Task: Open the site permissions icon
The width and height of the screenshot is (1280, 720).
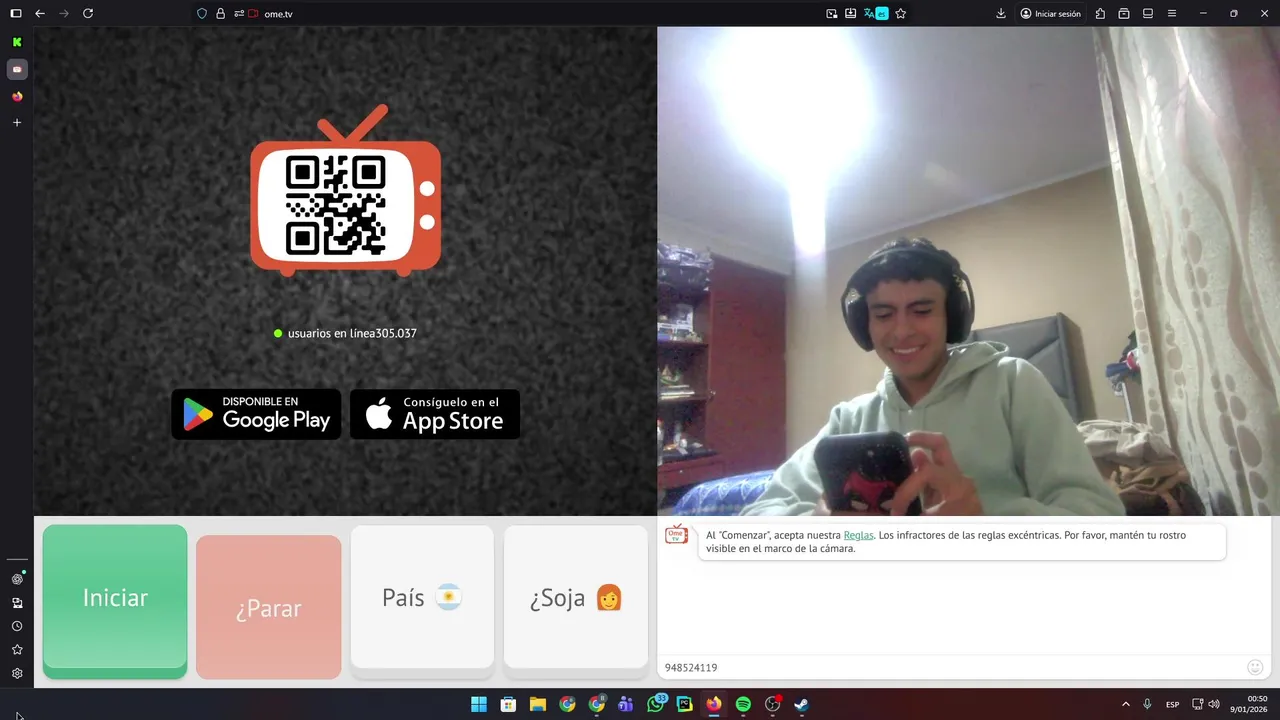Action: (x=239, y=13)
